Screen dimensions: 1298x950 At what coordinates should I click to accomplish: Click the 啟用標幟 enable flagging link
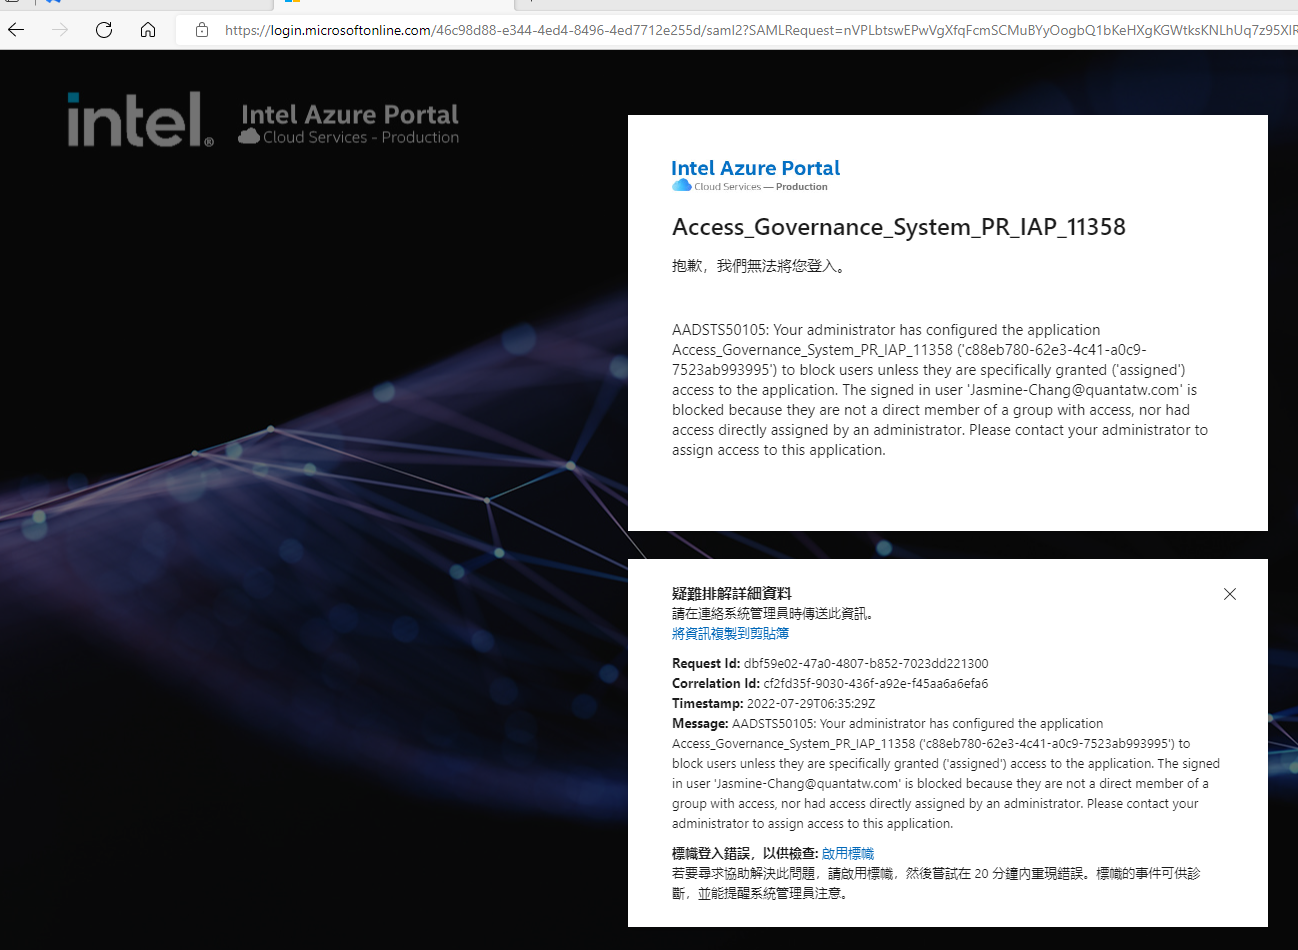tap(848, 853)
